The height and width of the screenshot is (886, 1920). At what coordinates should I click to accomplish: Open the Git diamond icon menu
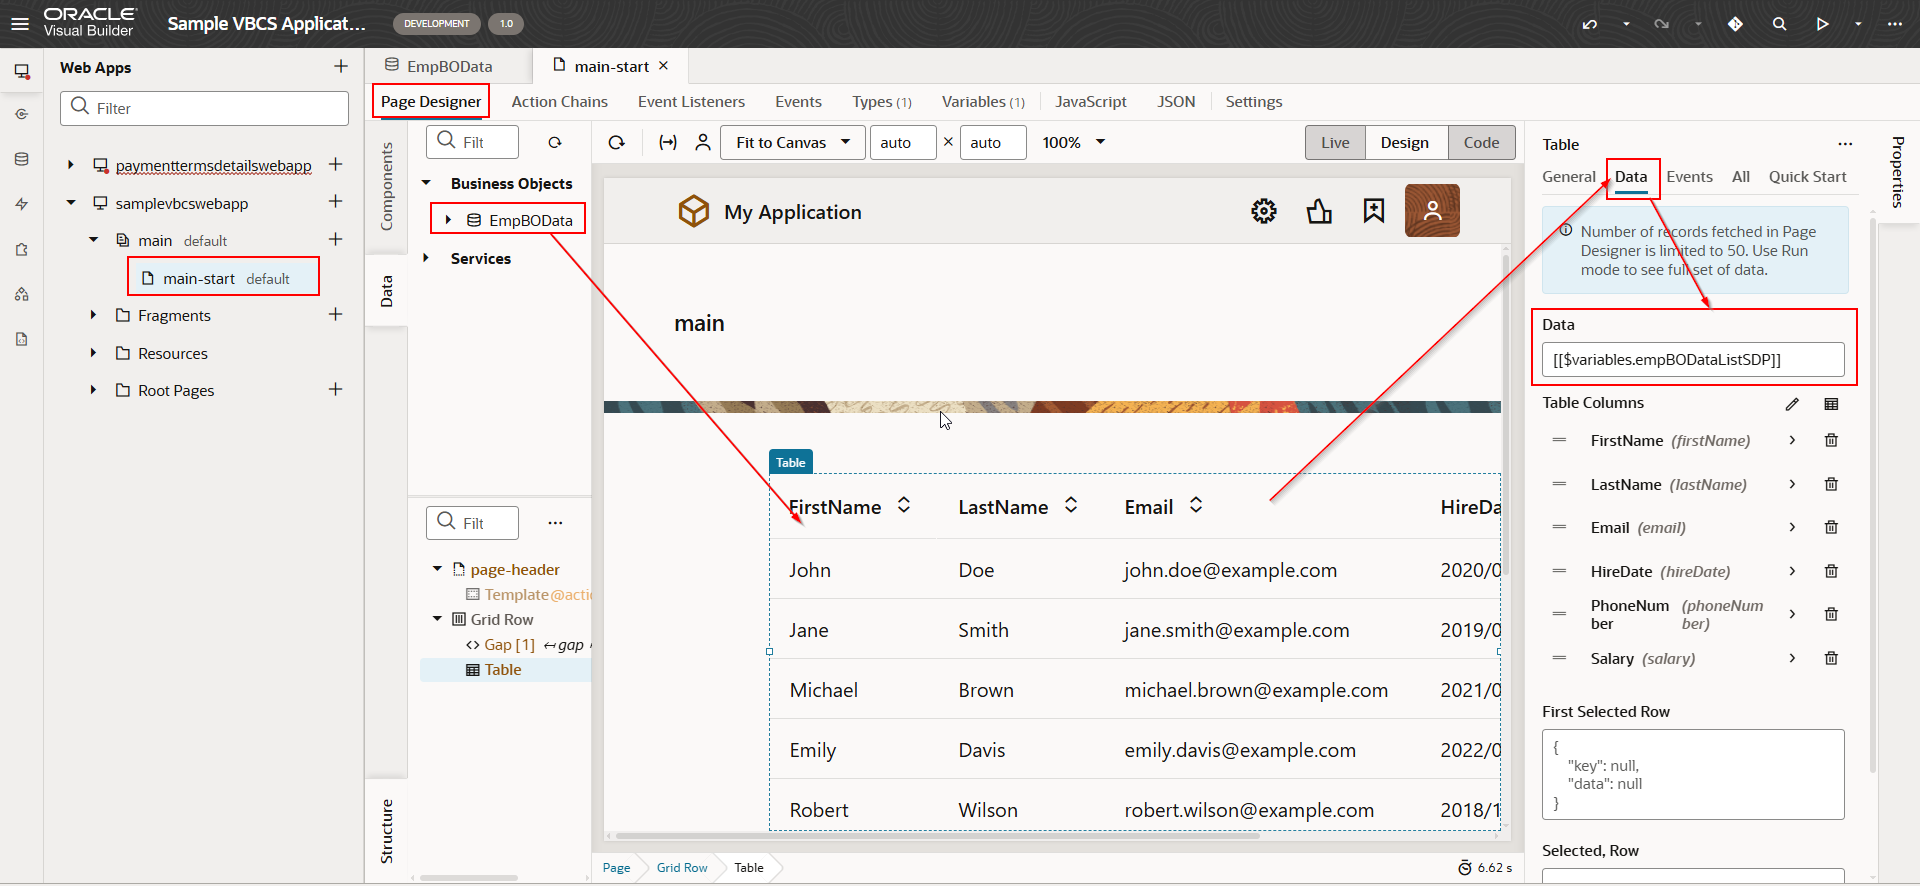tap(1735, 24)
